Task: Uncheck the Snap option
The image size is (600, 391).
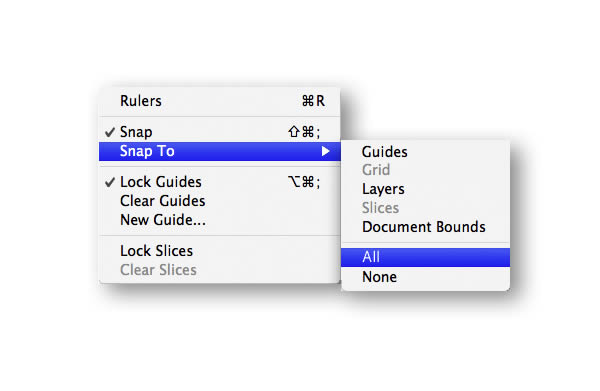Action: tap(220, 132)
